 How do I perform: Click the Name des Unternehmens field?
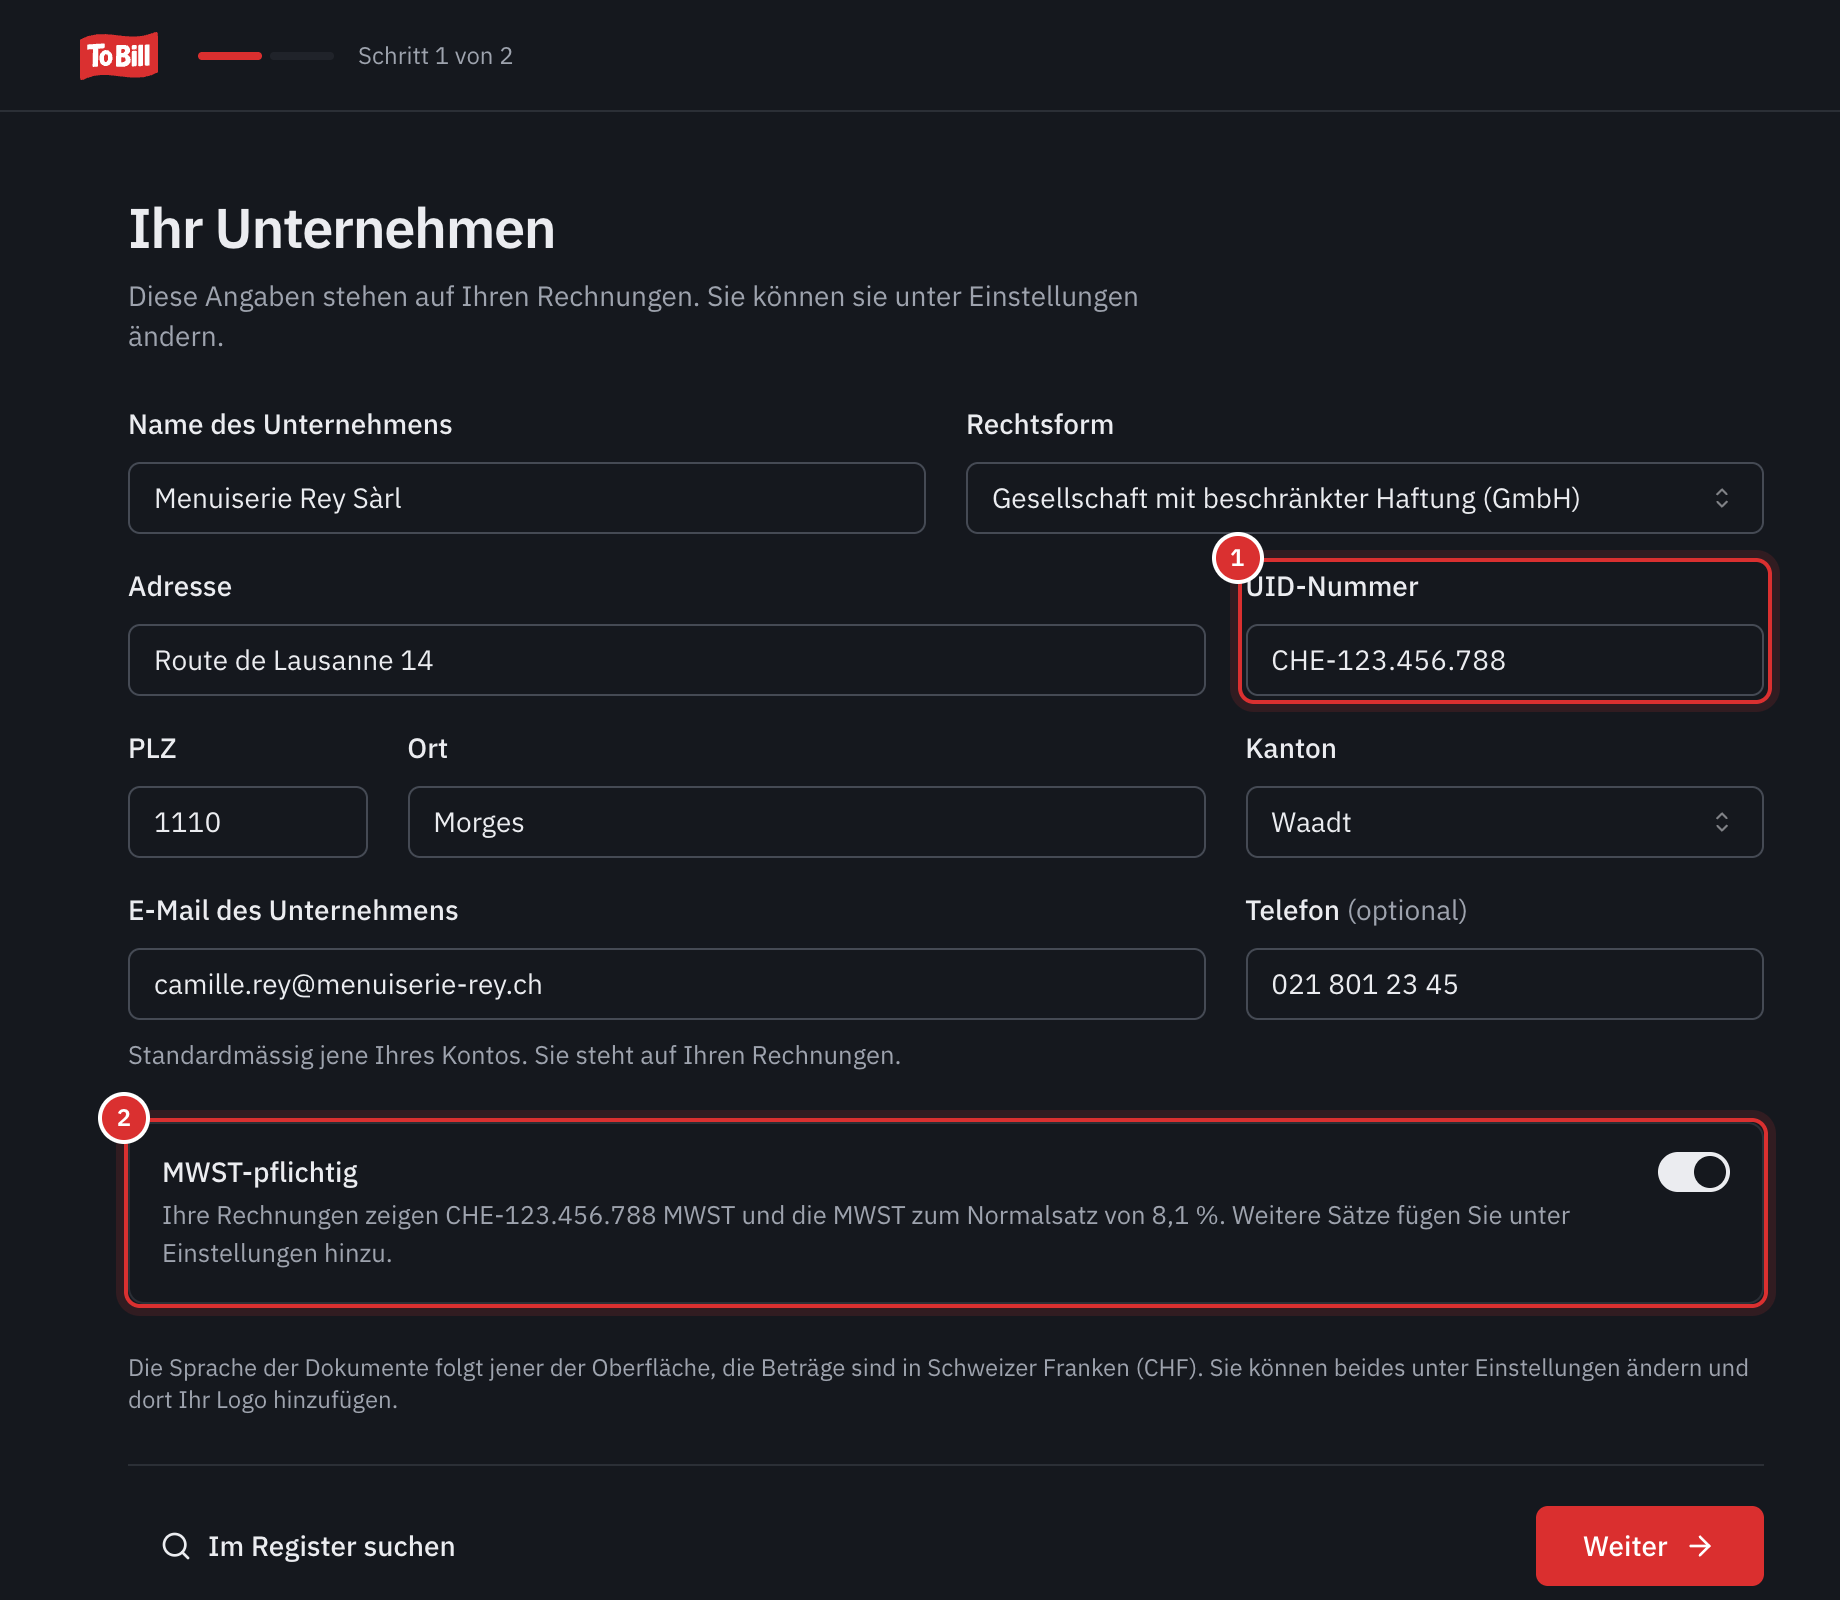tap(527, 498)
